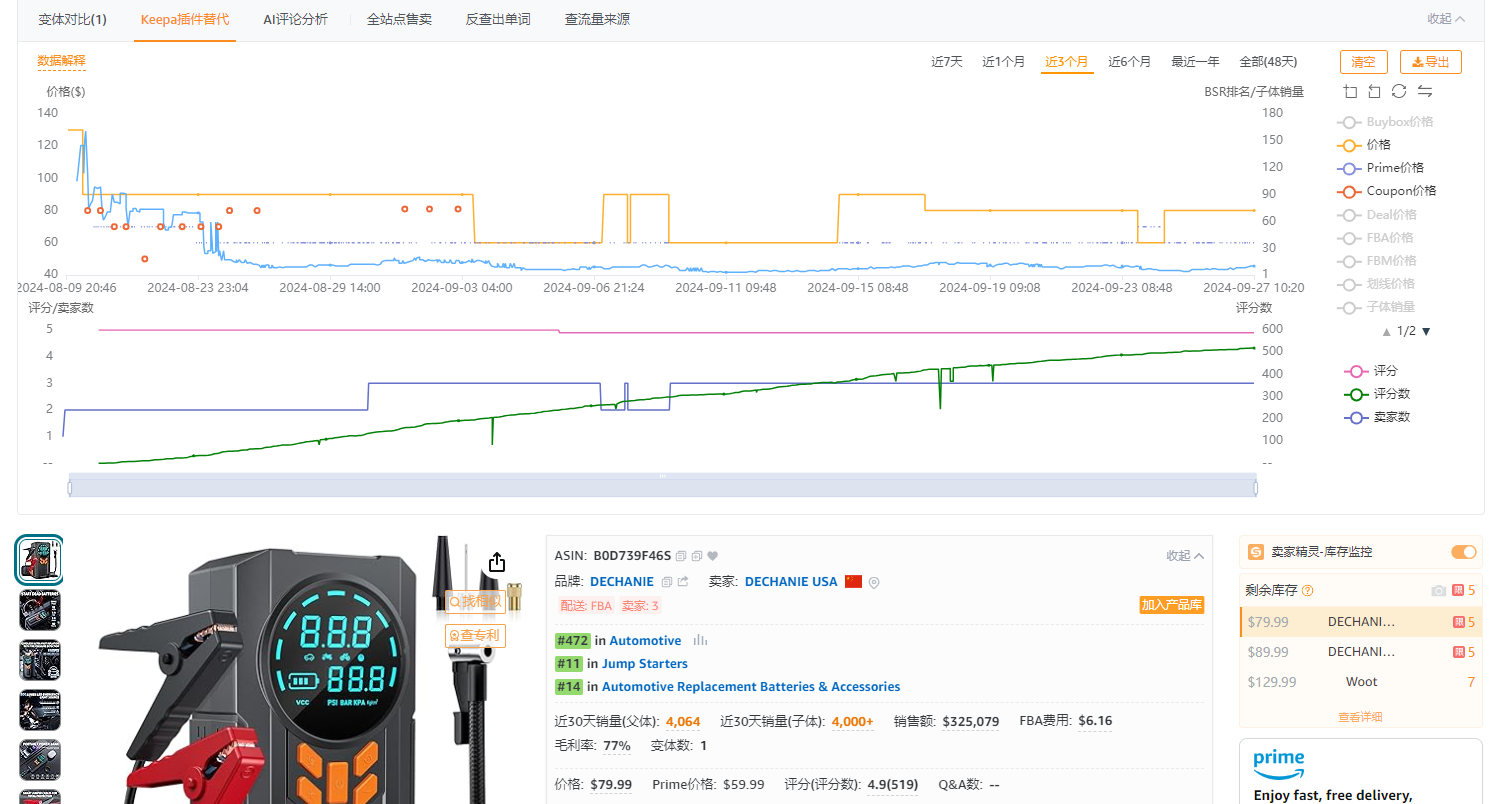Switch to 变体对比(1) tab
The width and height of the screenshot is (1502, 804).
click(73, 19)
